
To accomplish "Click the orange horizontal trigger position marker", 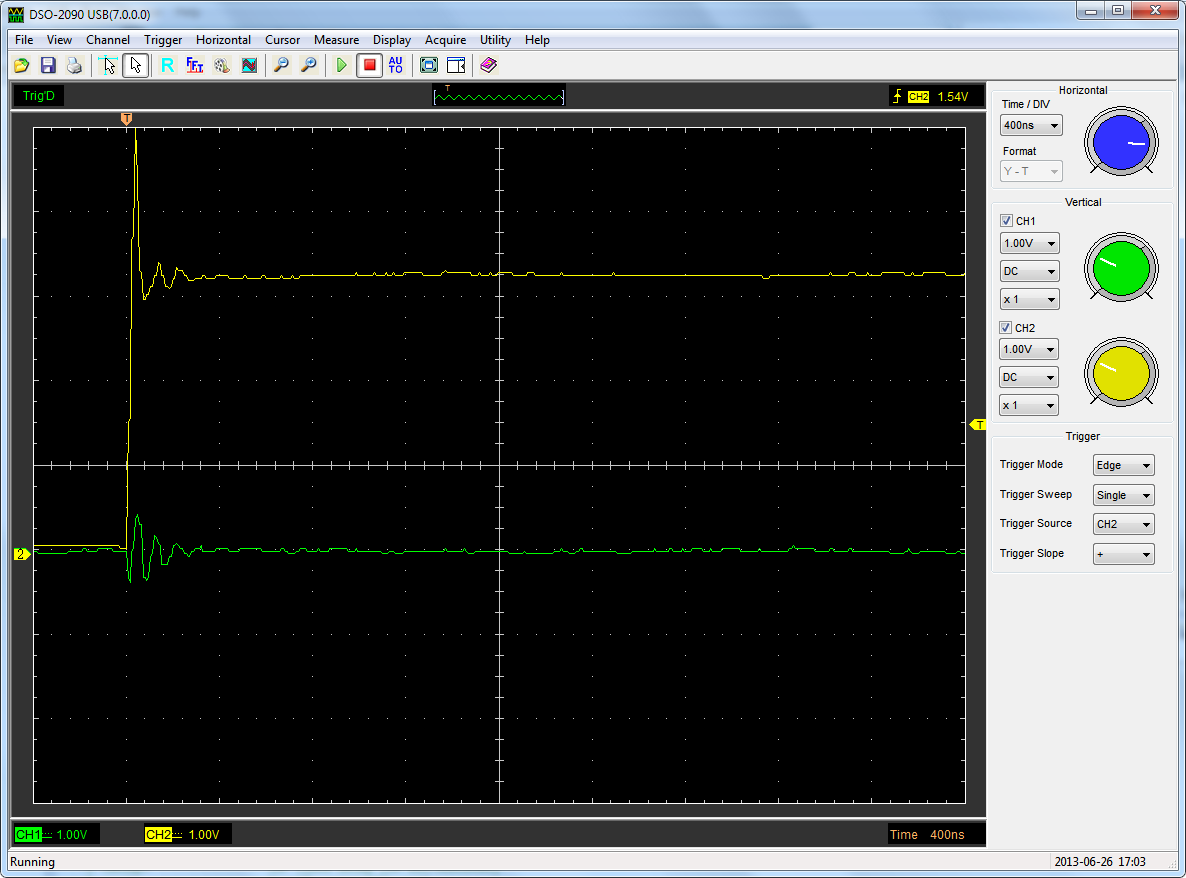I will coord(126,119).
